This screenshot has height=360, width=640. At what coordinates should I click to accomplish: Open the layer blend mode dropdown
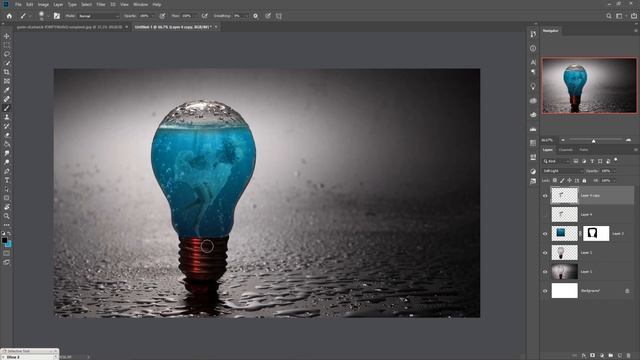(562, 171)
